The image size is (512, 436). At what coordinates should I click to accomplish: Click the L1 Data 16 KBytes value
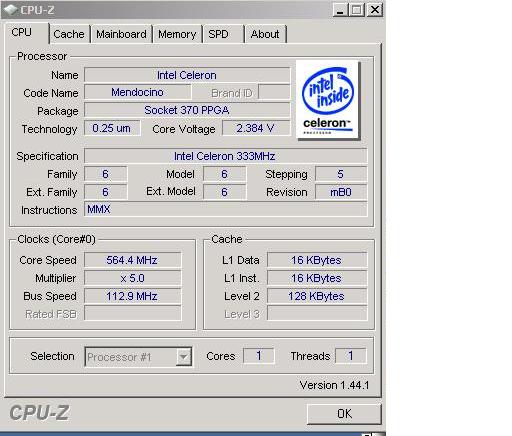(317, 260)
